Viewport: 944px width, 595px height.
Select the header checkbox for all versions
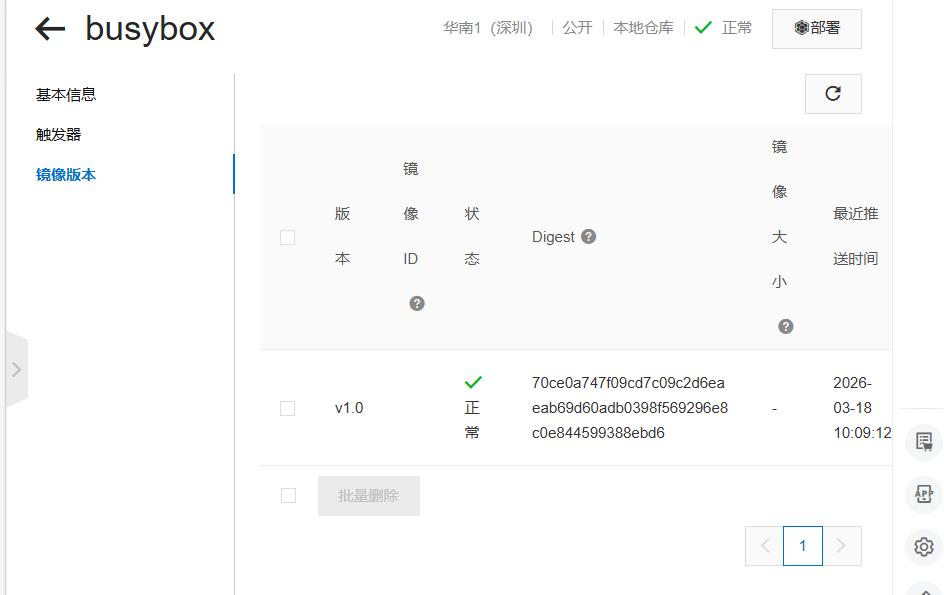(x=288, y=237)
